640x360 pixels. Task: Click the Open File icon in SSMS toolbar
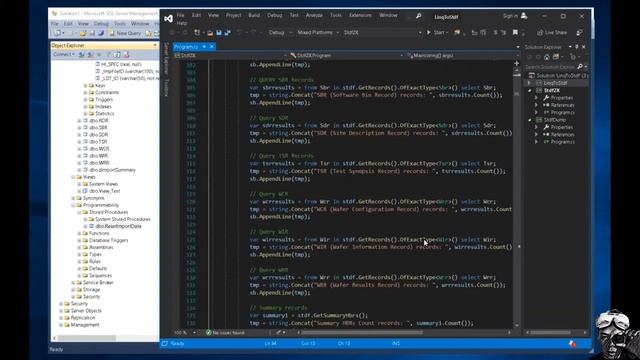pyautogui.click(x=83, y=33)
